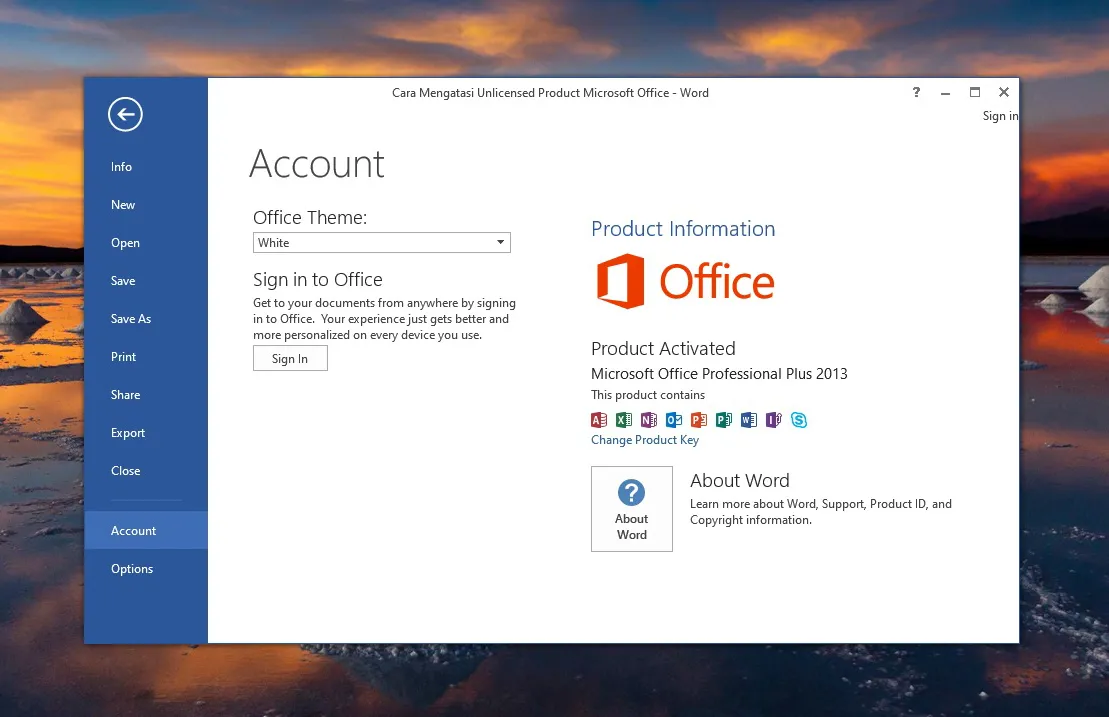Open the Publisher icon
The image size is (1109, 717).
click(723, 419)
